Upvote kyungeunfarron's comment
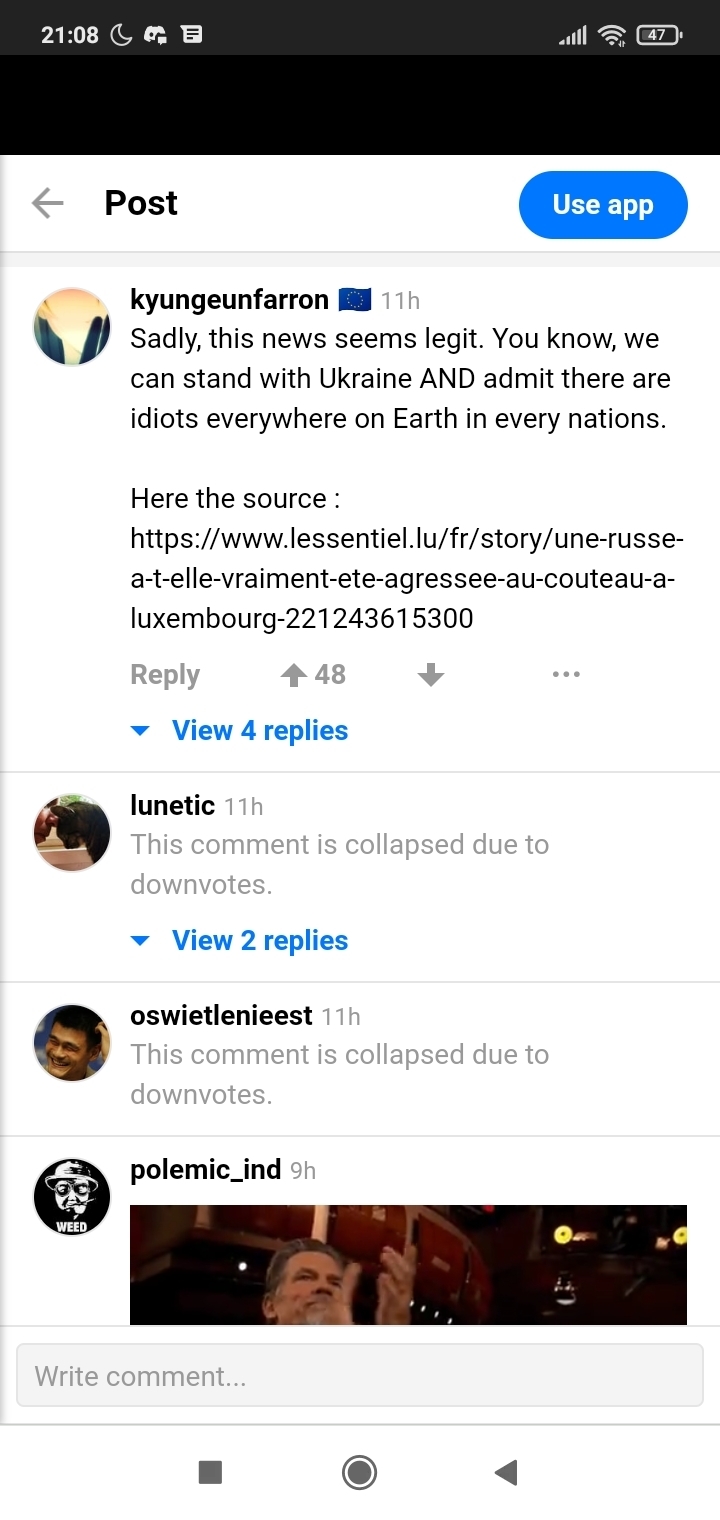The width and height of the screenshot is (720, 1520). click(x=294, y=675)
